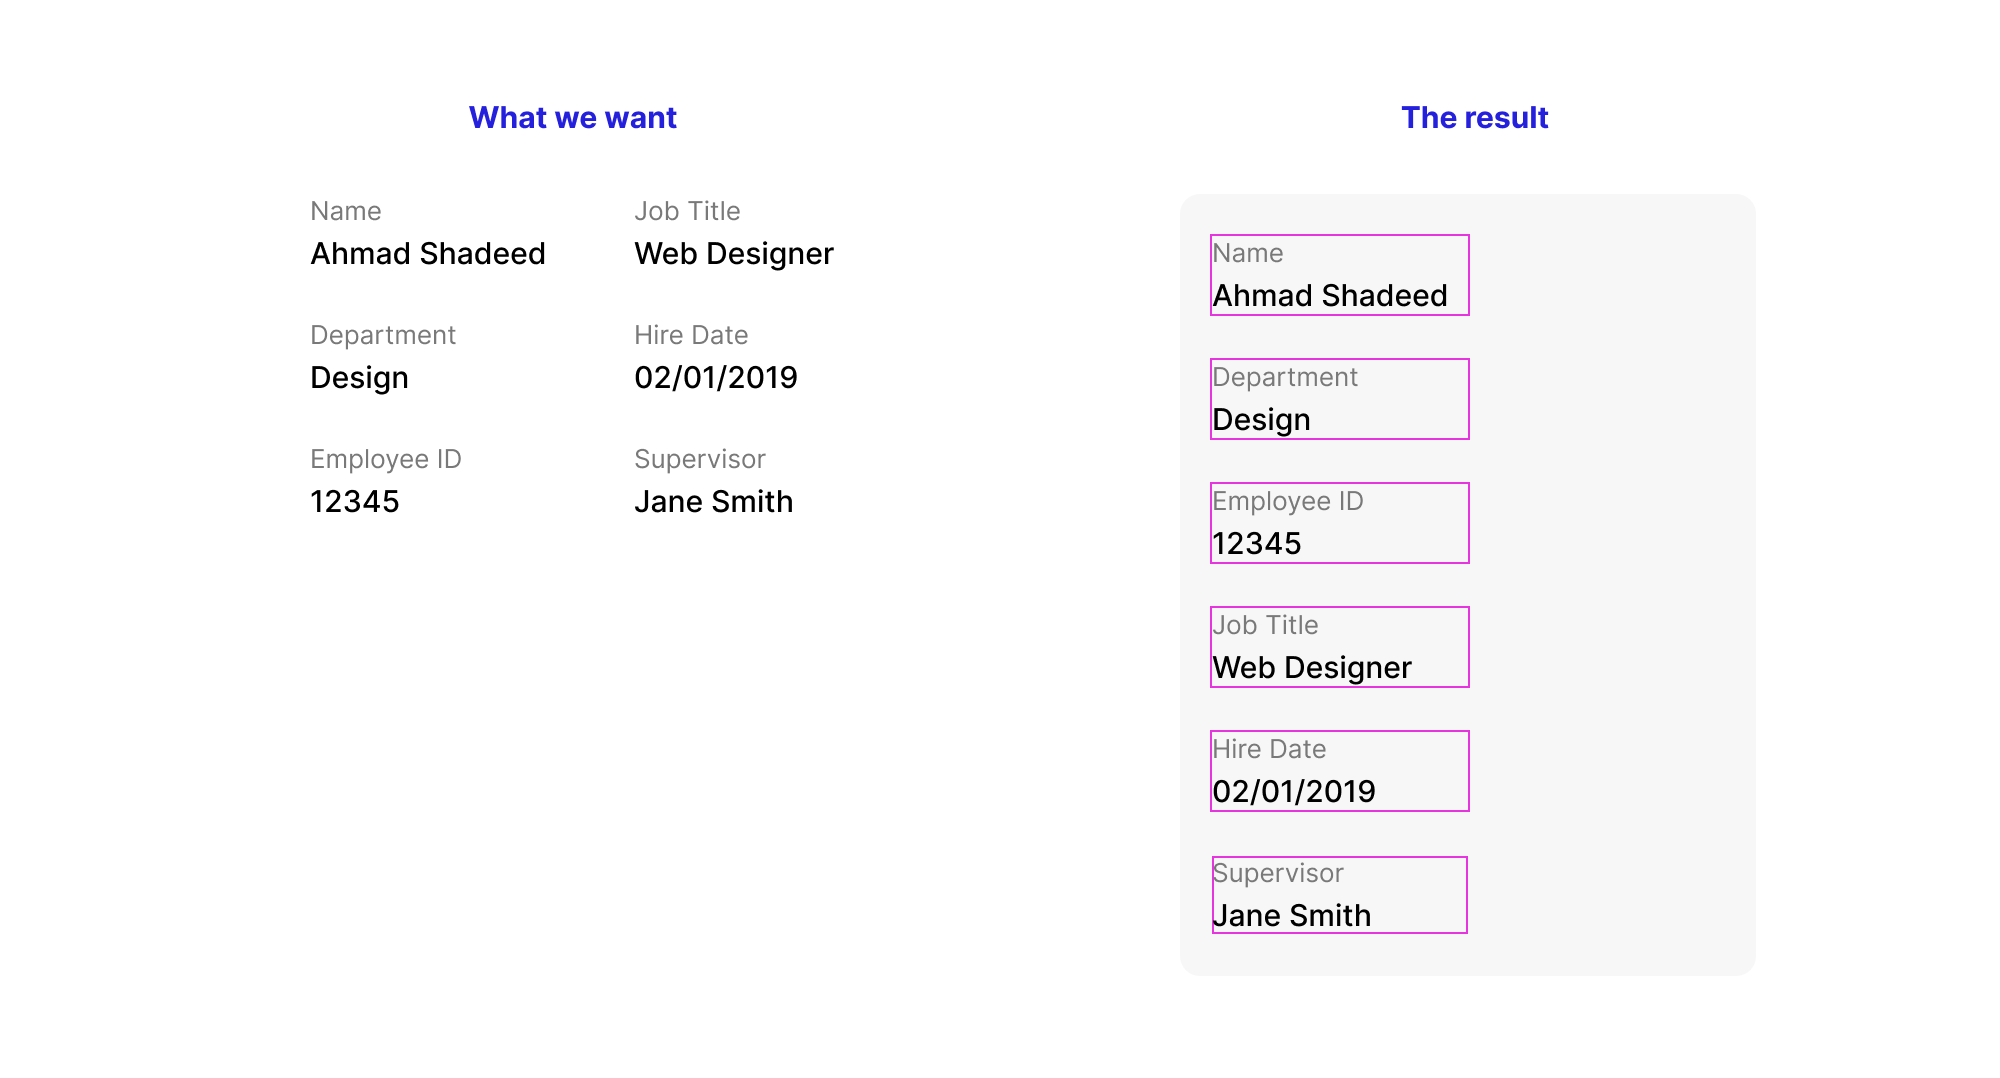Click the unboxed "Supervisor" label
The image size is (2000, 1078).
click(x=699, y=459)
